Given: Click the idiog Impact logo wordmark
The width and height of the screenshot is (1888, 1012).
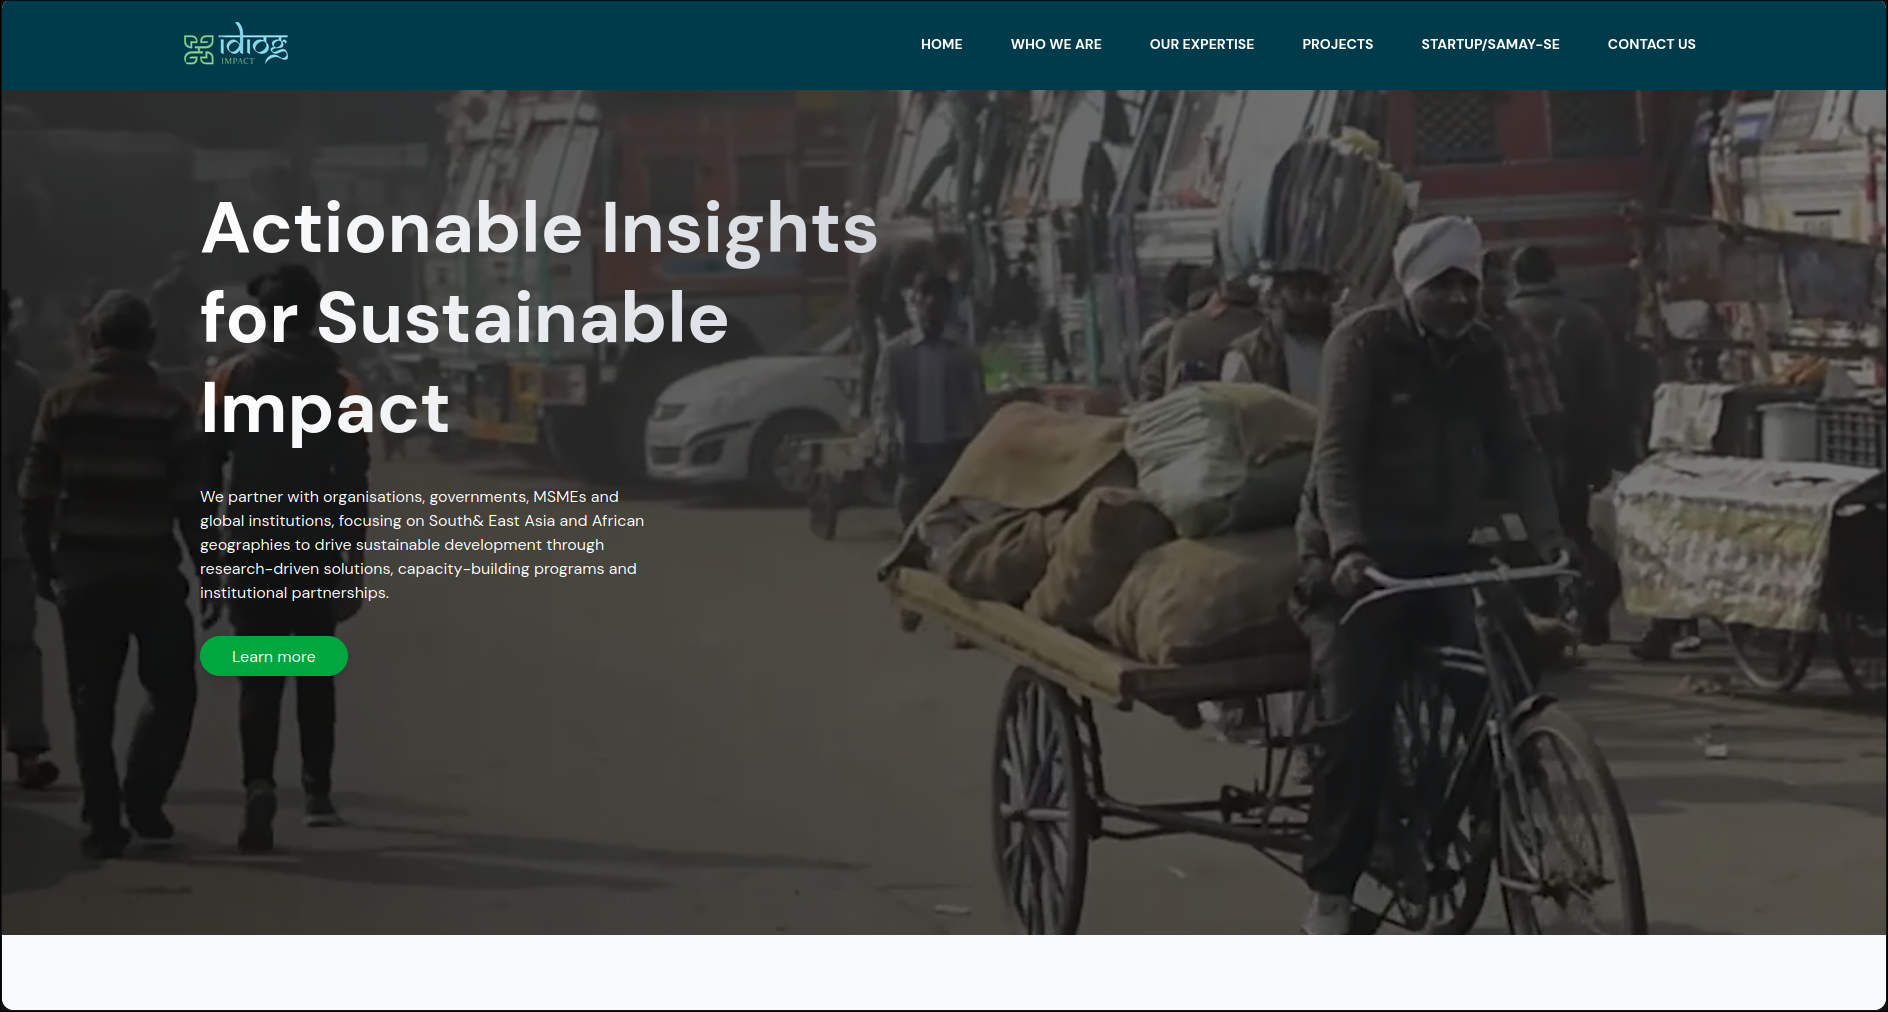Looking at the screenshot, I should click(x=254, y=43).
